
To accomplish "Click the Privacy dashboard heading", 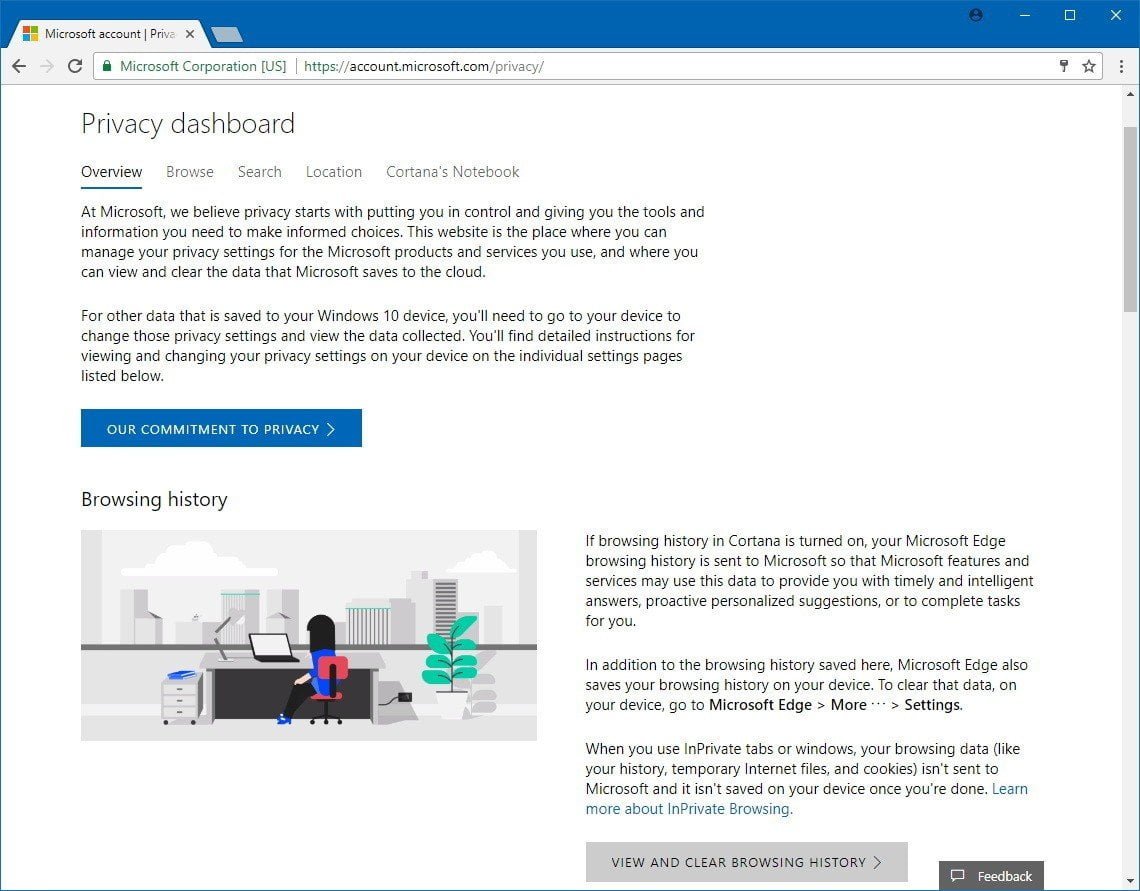I will tap(188, 124).
